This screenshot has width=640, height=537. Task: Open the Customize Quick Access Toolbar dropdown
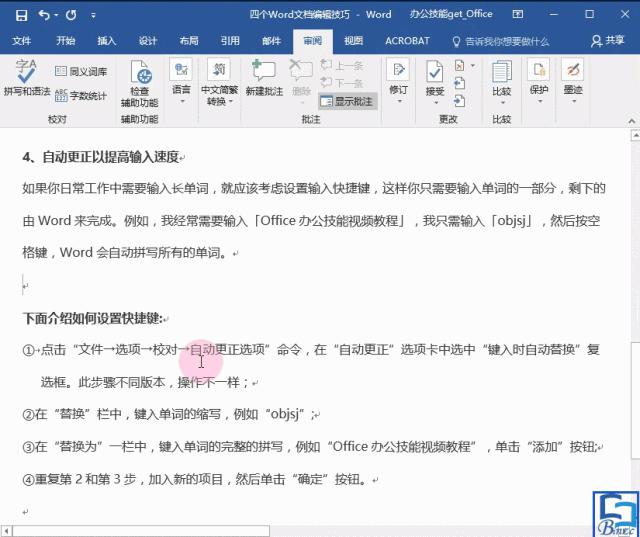(93, 16)
